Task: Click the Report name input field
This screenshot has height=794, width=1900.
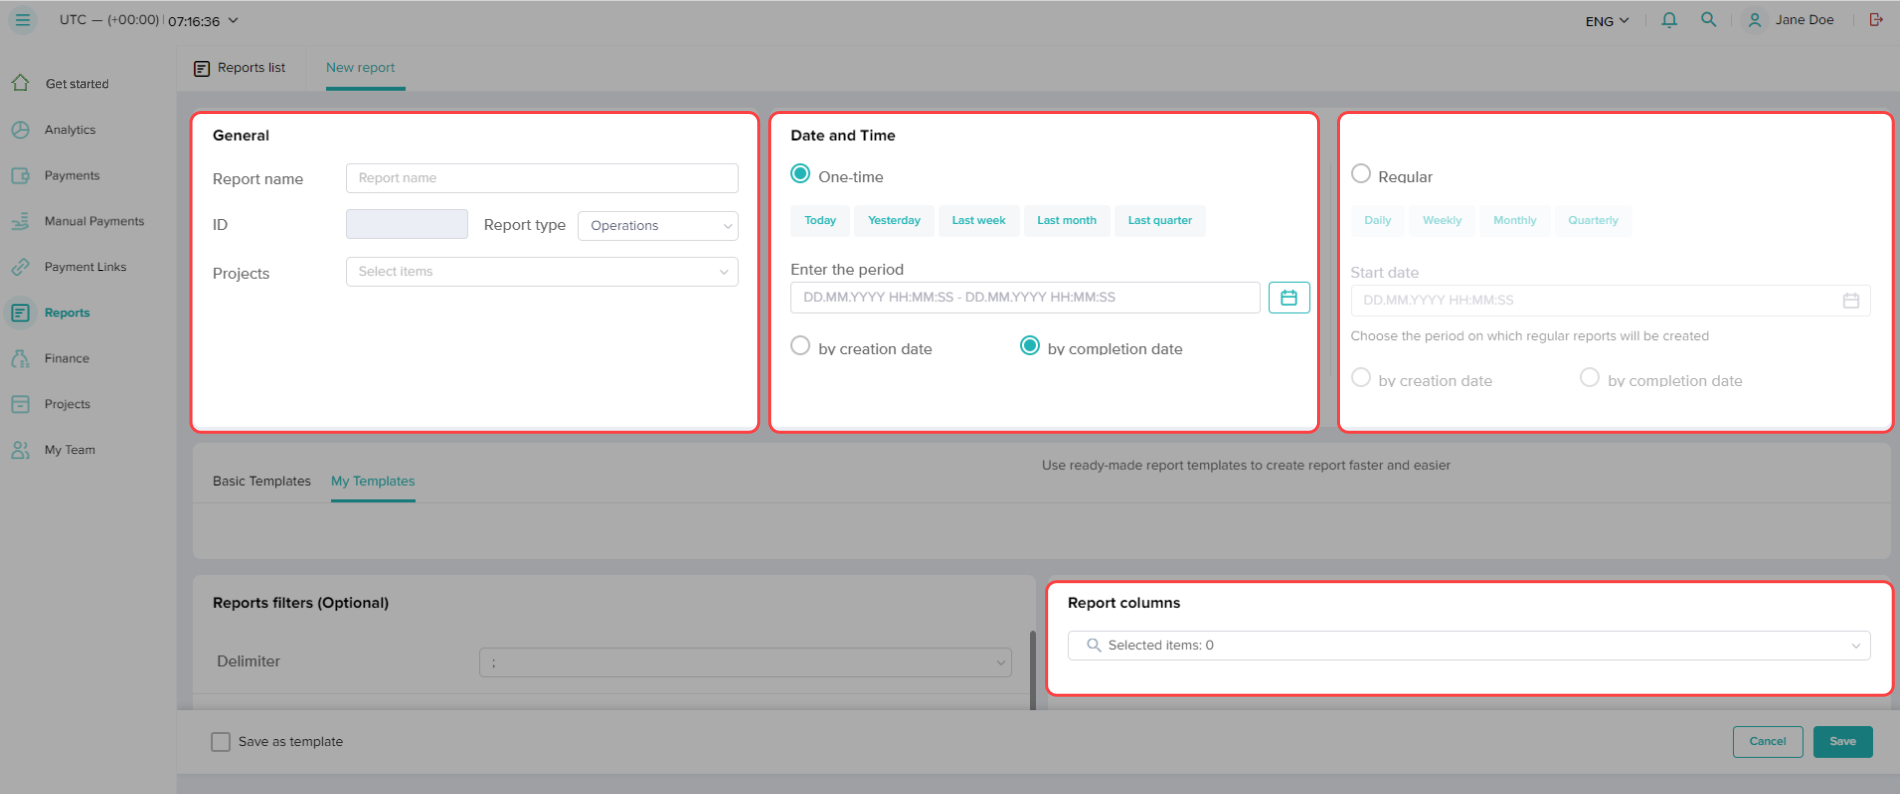Action: pyautogui.click(x=542, y=178)
